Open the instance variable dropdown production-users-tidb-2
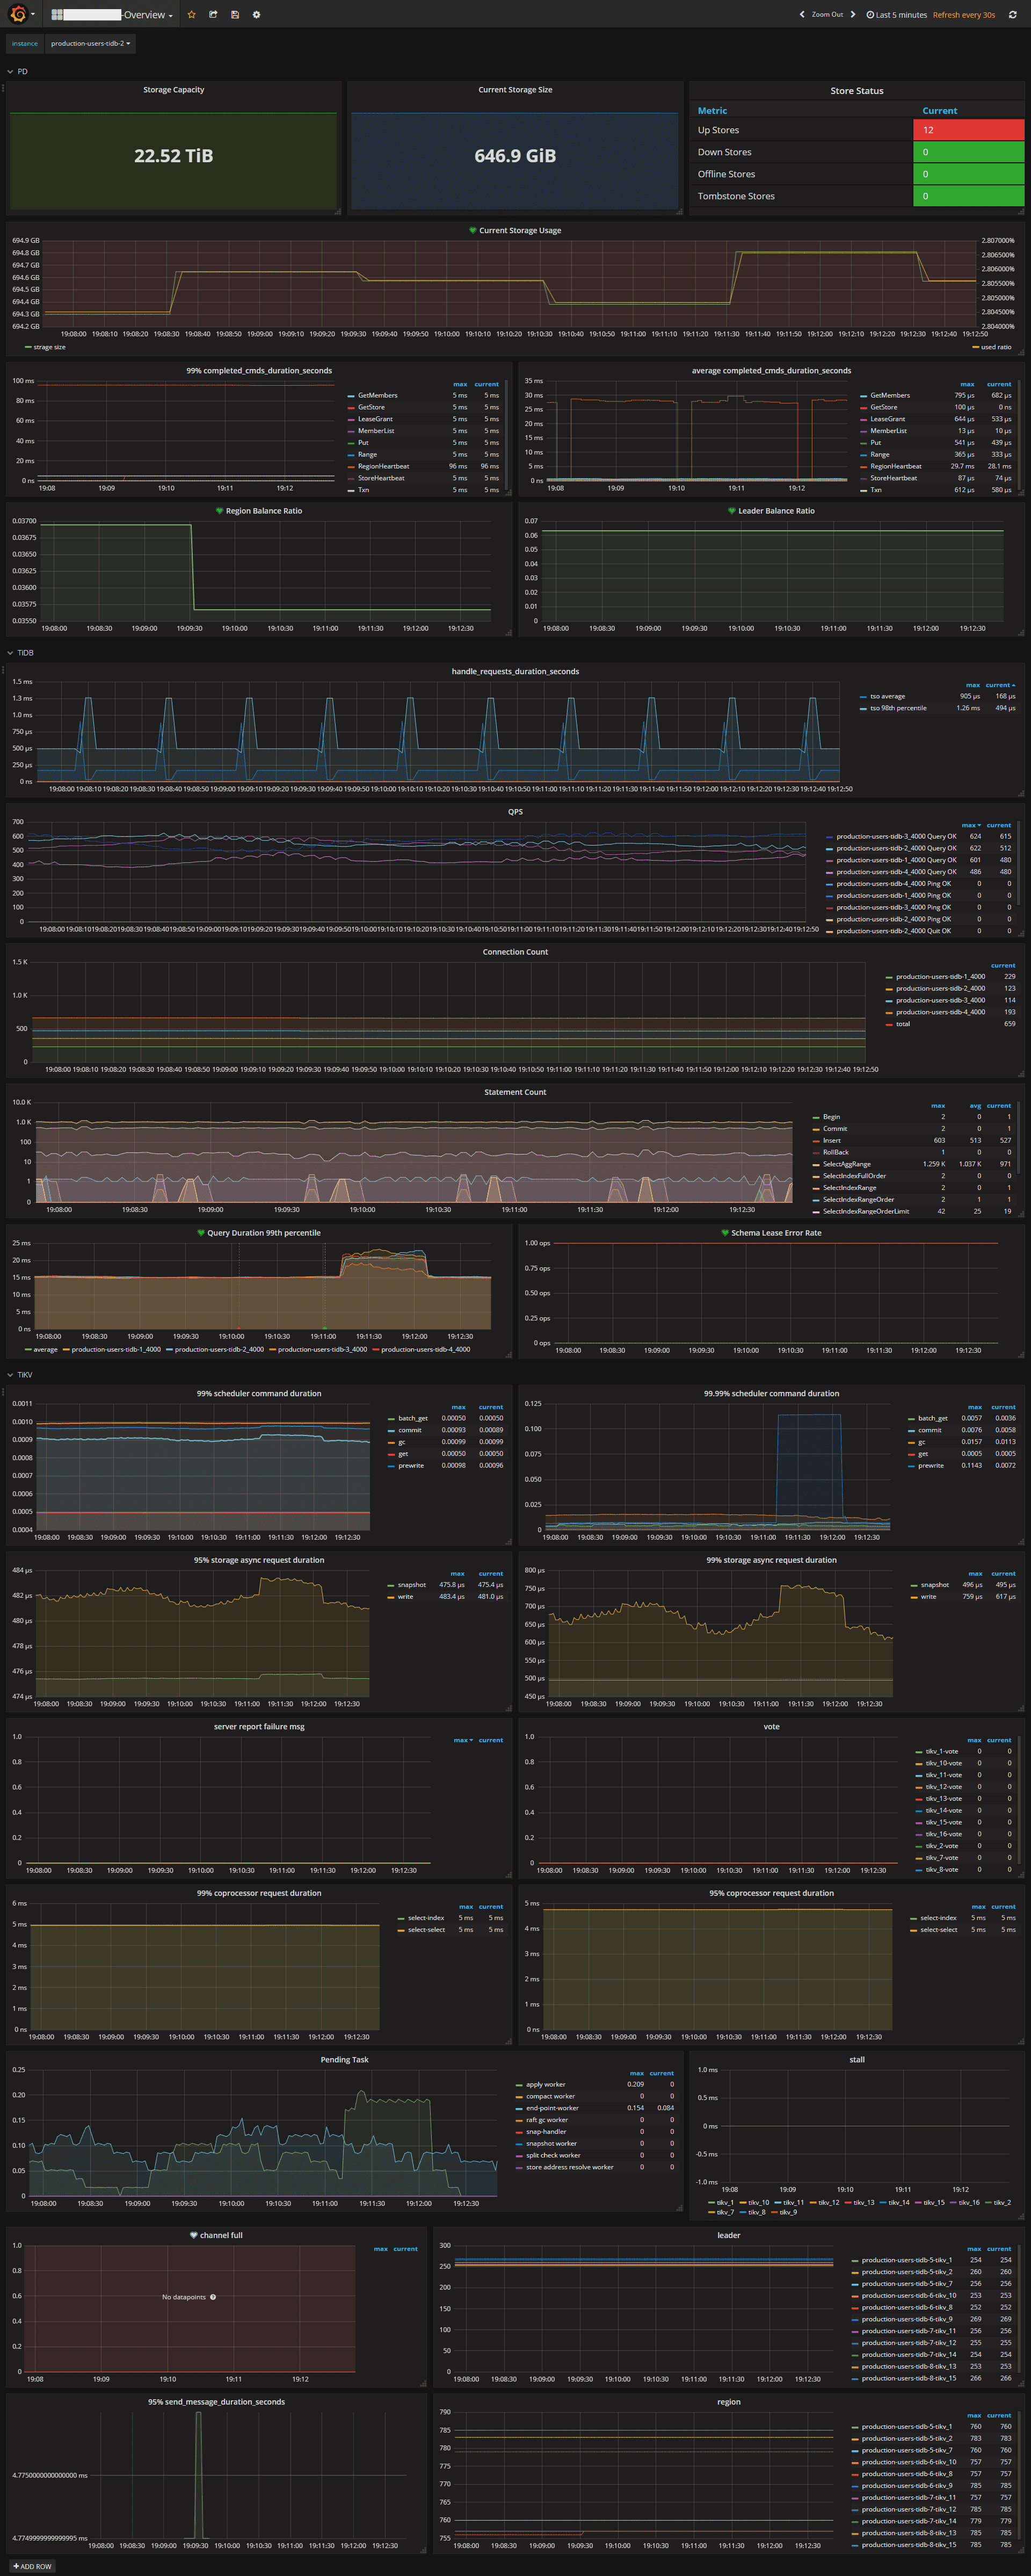 (90, 44)
